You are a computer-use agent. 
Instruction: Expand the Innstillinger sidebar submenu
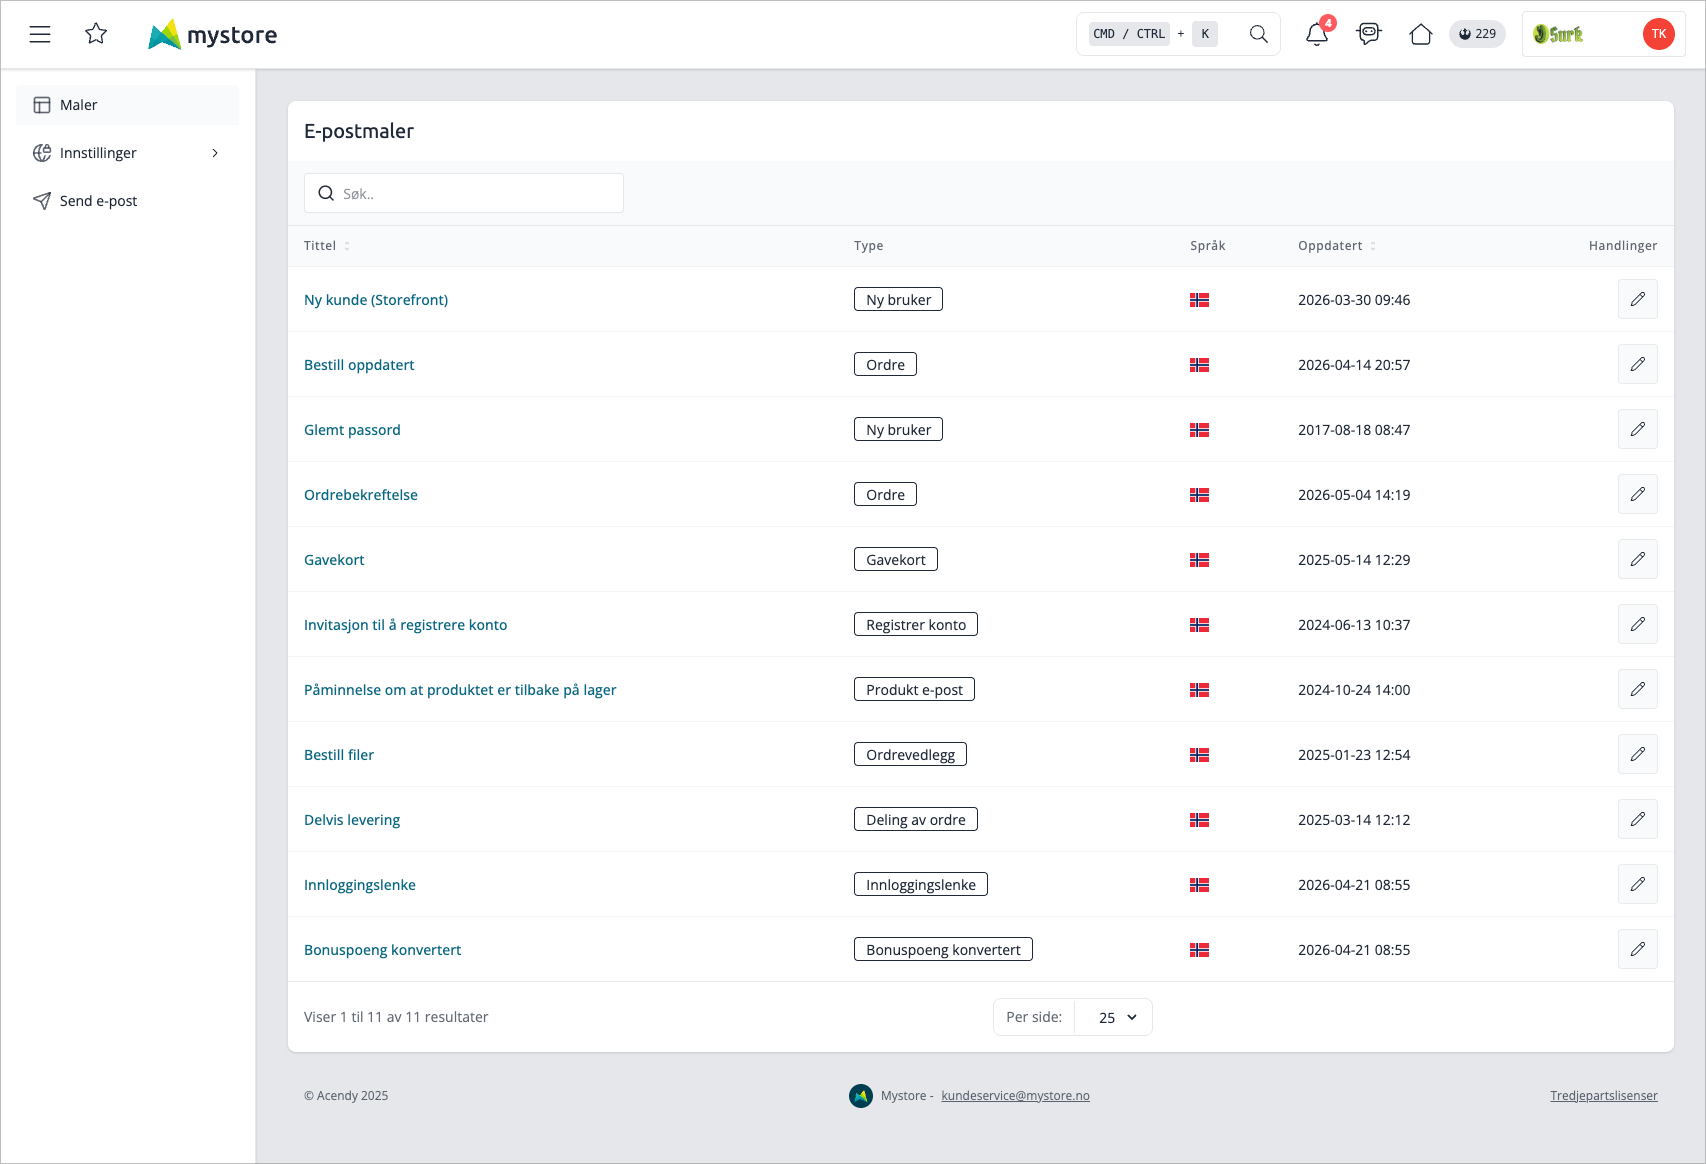pos(128,153)
